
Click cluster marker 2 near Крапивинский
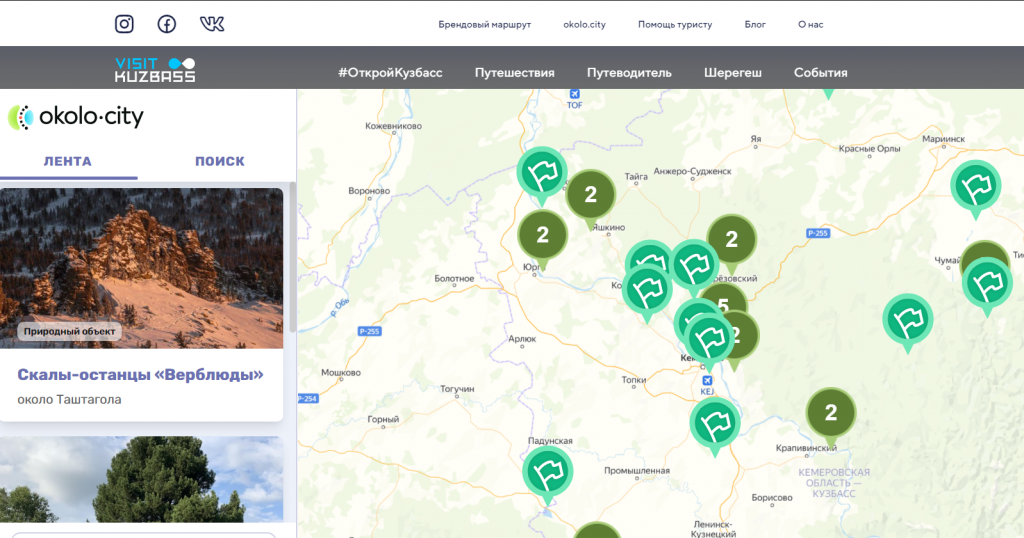831,413
